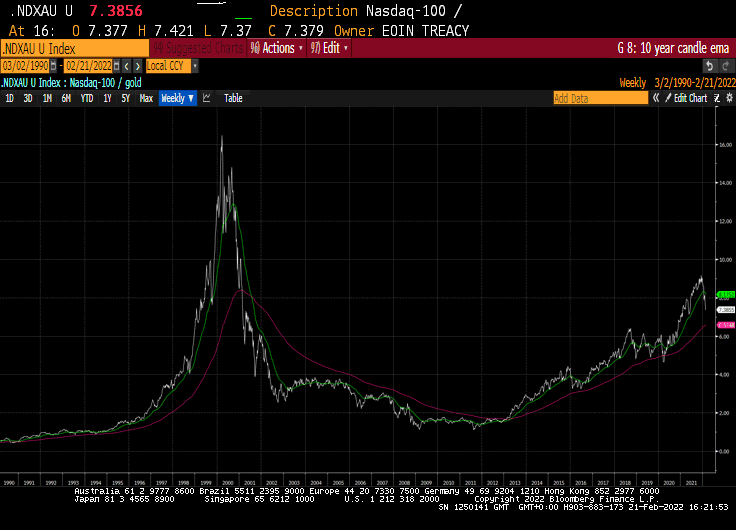This screenshot has width=736, height=530.
Task: Click the 2011 year label on x-axis
Action: [470, 483]
